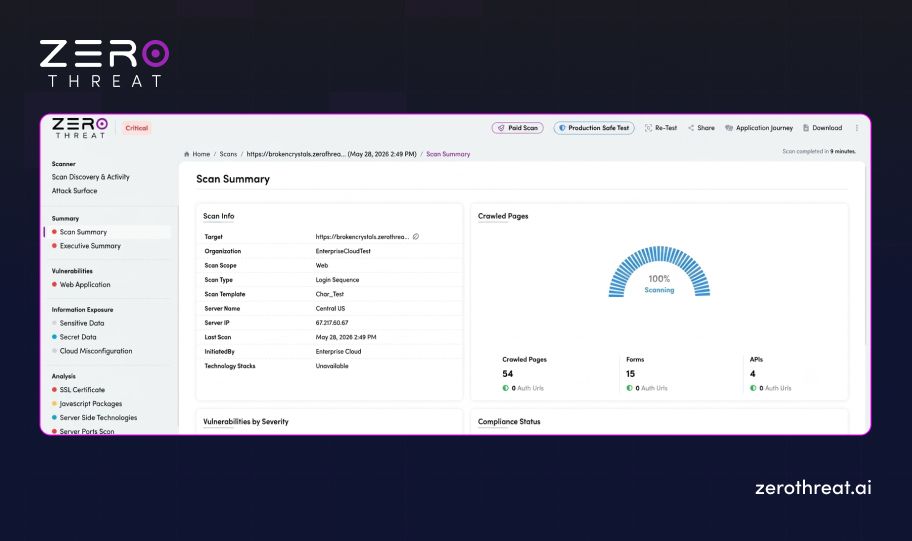912x541 pixels.
Task: Open SSL Certificate analysis in sidebar
Action: tap(82, 390)
